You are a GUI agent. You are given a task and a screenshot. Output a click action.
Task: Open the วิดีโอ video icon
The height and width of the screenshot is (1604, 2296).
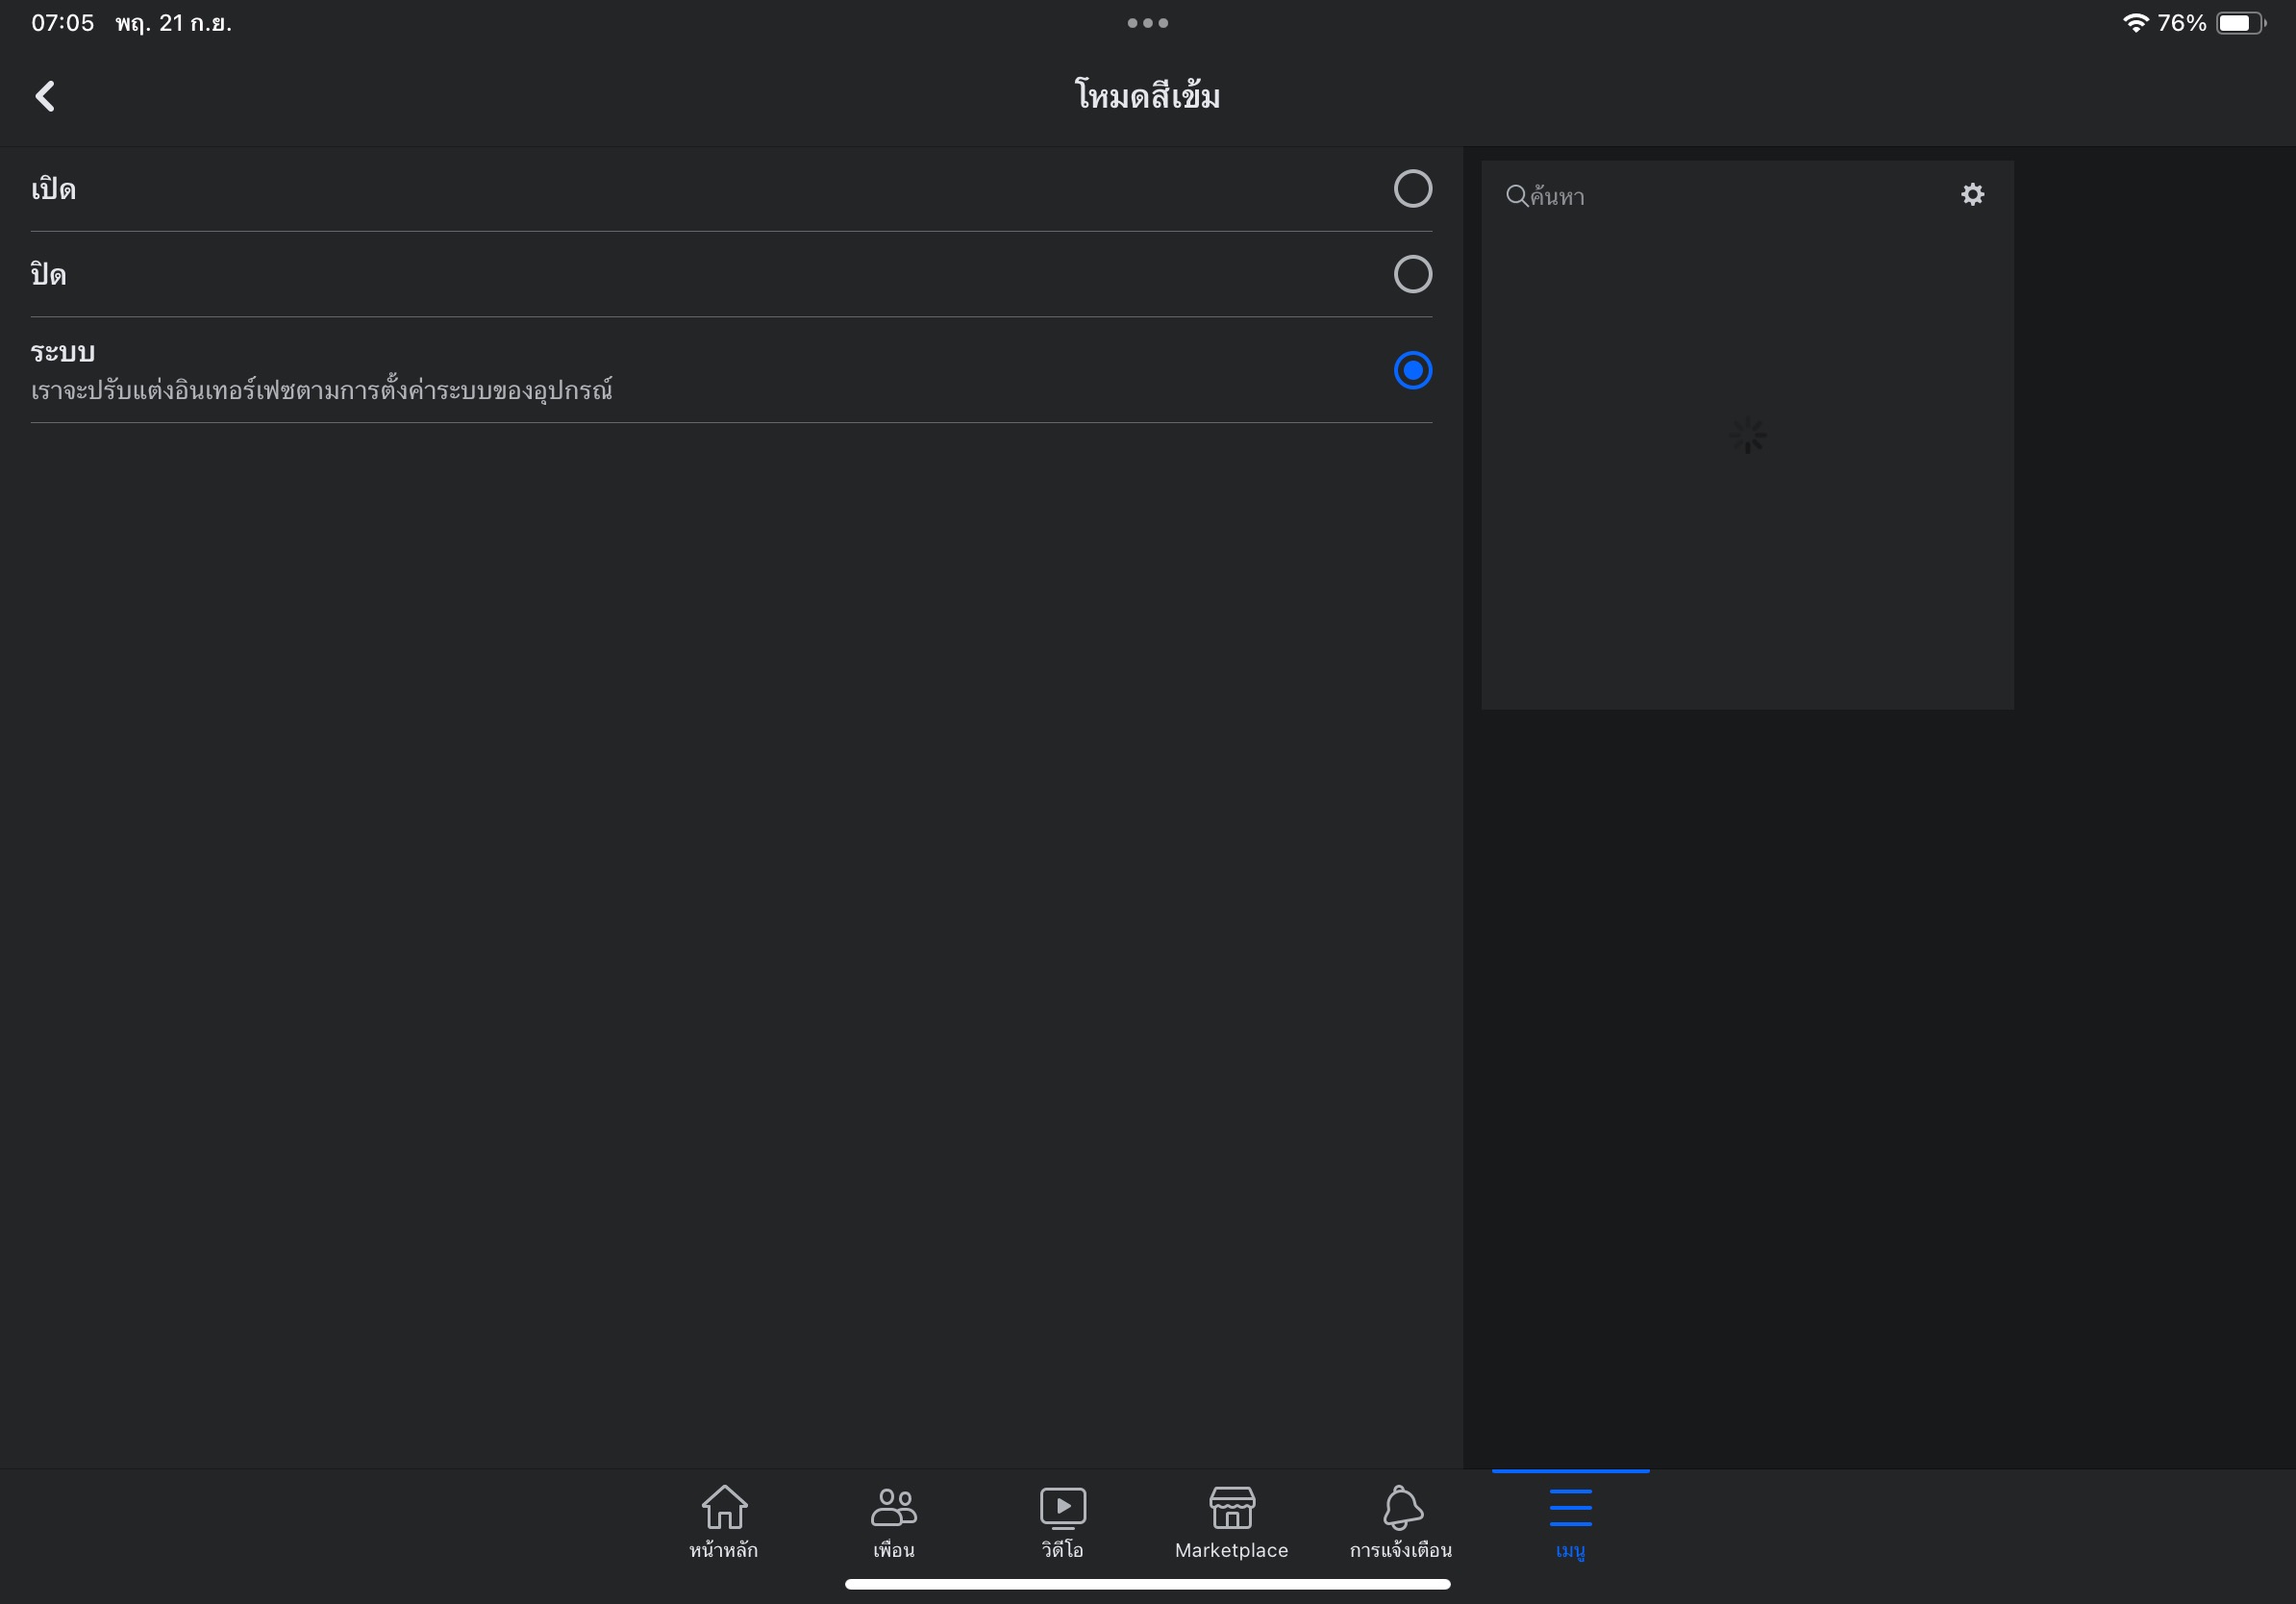[1062, 1509]
